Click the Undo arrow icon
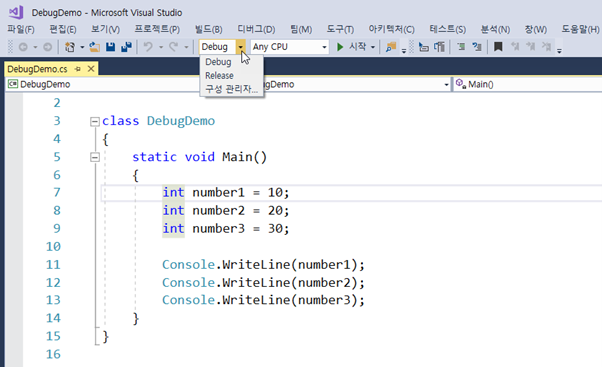Viewport: 602px width, 367px height. click(148, 47)
